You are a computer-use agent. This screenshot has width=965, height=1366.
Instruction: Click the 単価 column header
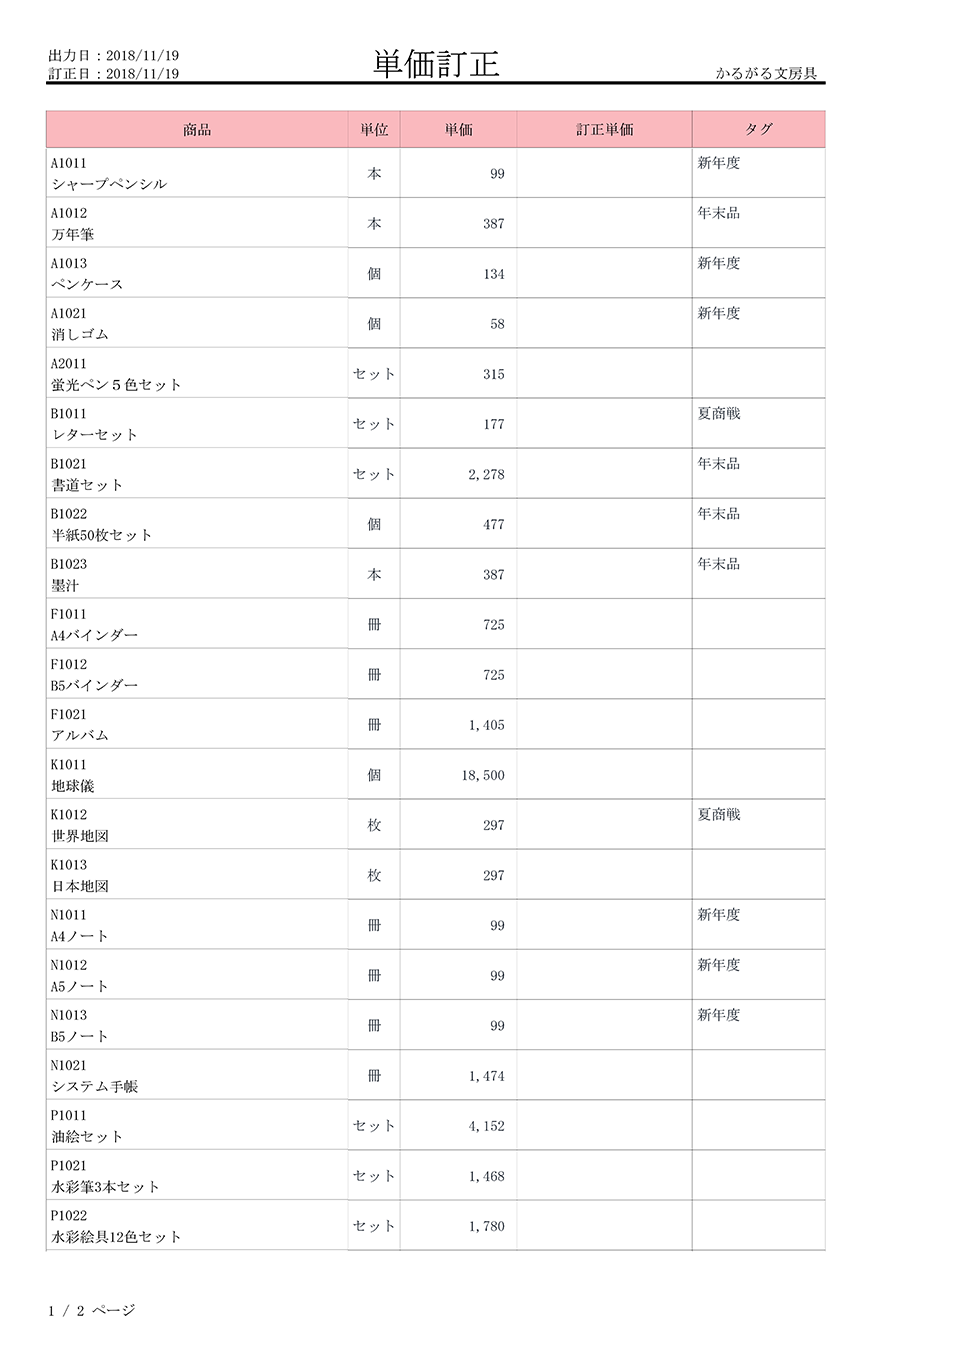click(458, 129)
